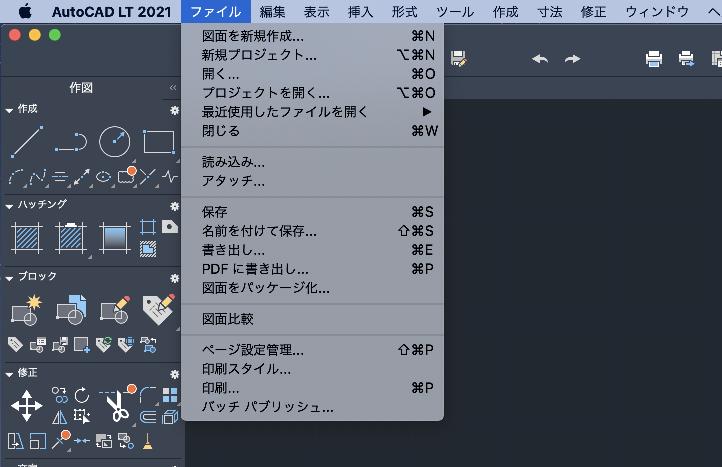Collapse the 作図 palette with chevrons
The image size is (722, 467).
[173, 88]
